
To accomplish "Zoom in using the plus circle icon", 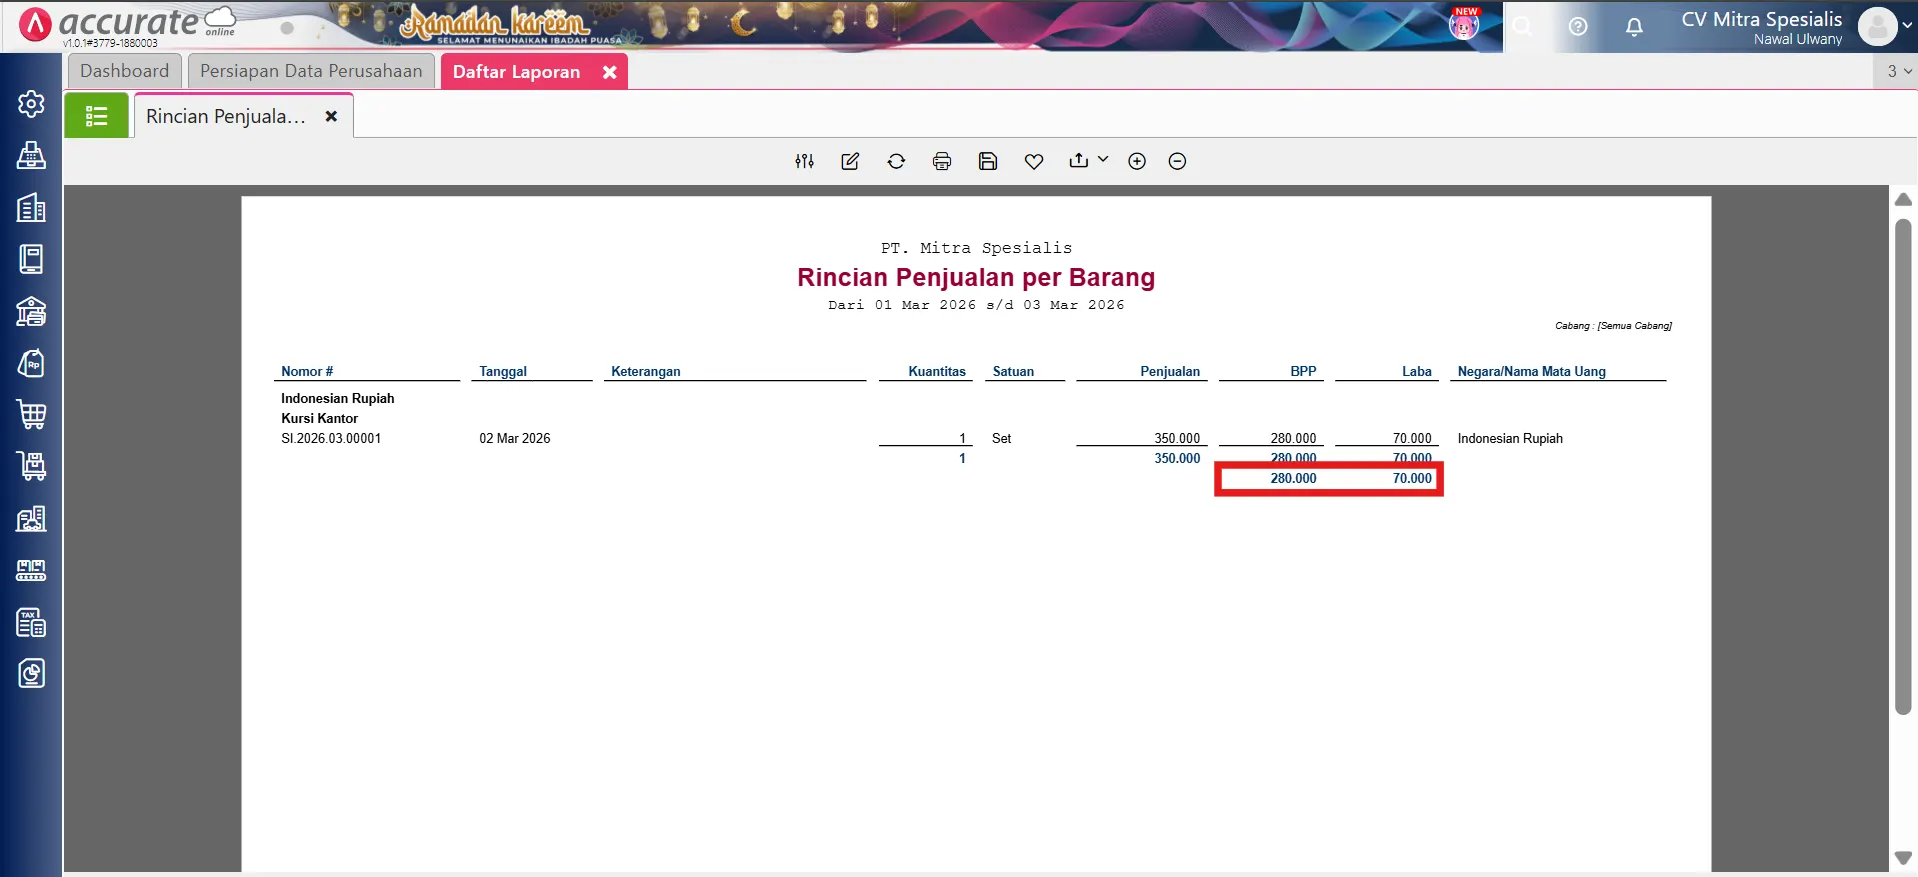I will click(x=1137, y=161).
